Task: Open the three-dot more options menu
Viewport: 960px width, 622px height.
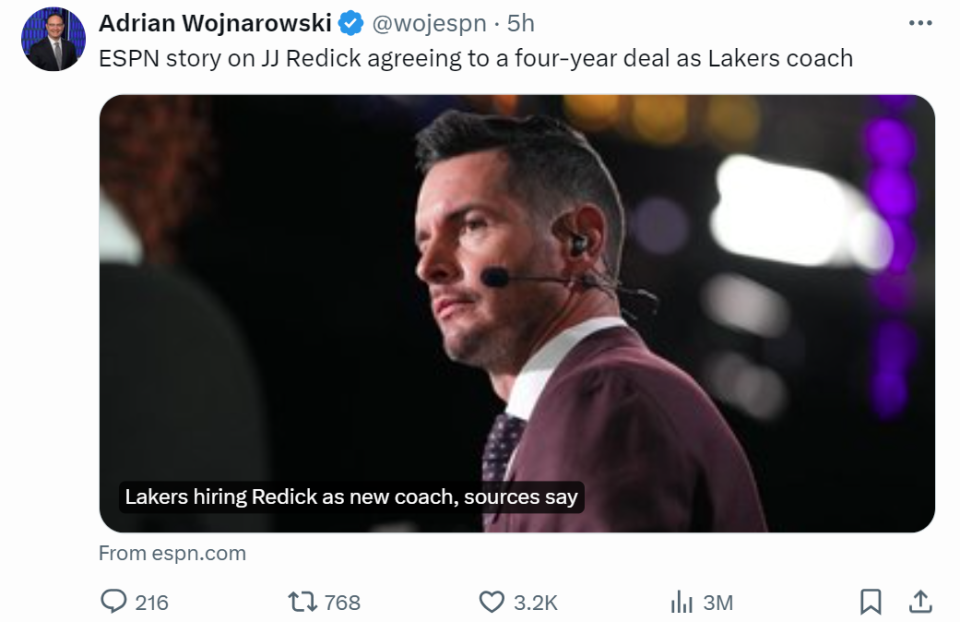Action: coord(920,23)
